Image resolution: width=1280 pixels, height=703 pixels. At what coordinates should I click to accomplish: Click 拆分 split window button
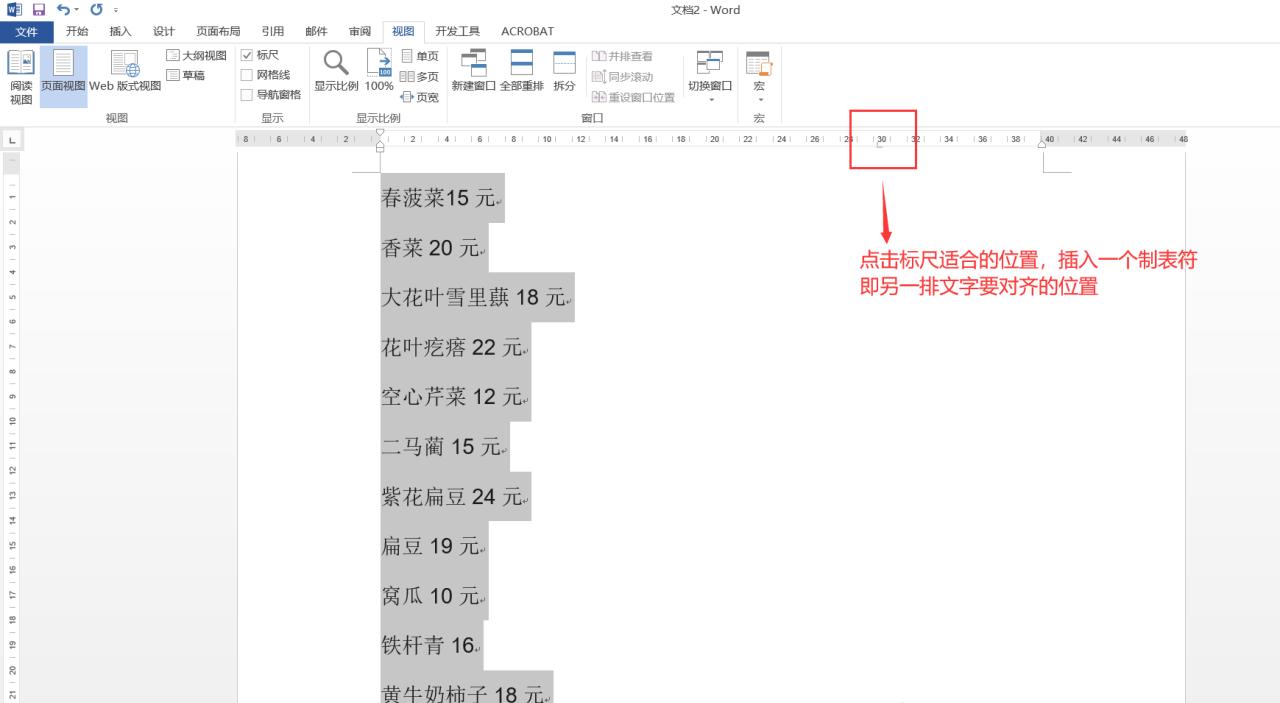(564, 71)
